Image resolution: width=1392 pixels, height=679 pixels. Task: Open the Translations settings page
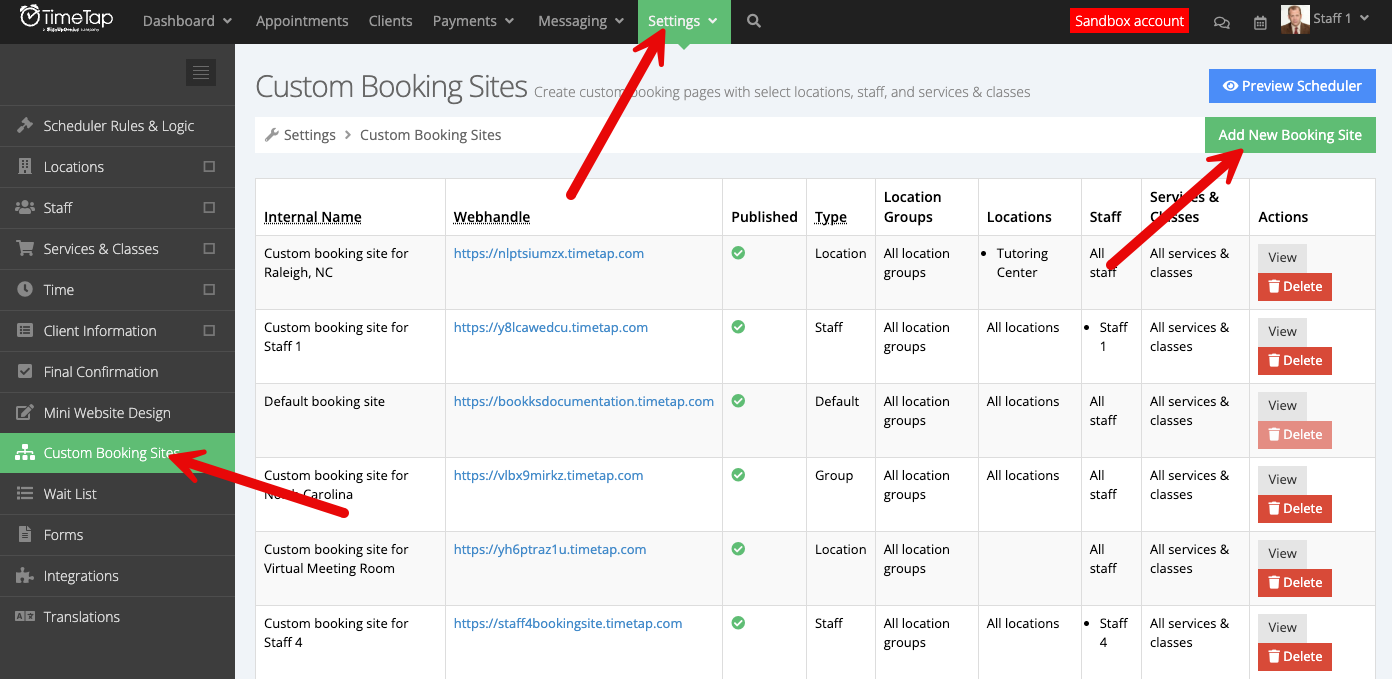[x=117, y=617]
